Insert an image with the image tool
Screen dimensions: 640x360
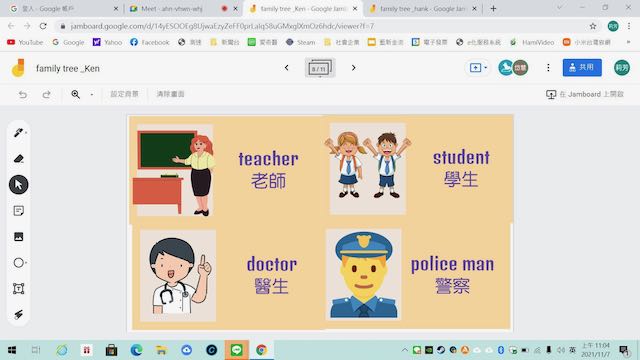pyautogui.click(x=18, y=237)
